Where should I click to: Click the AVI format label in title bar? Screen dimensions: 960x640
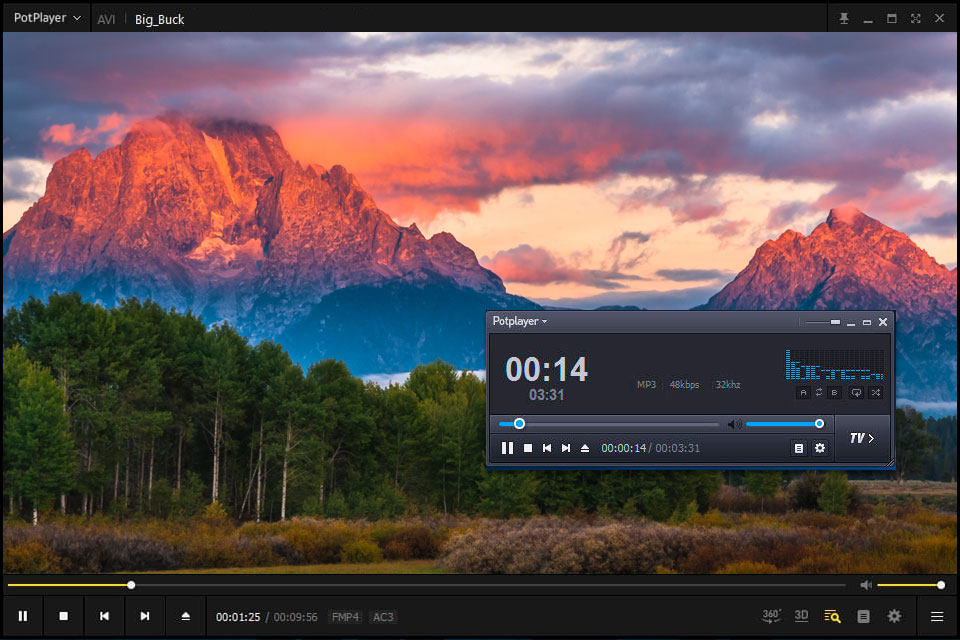click(106, 20)
